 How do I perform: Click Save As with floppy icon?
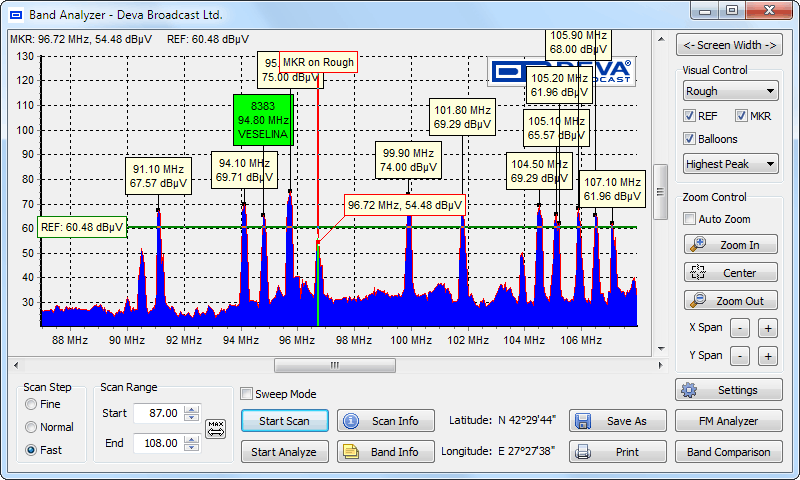coord(617,421)
